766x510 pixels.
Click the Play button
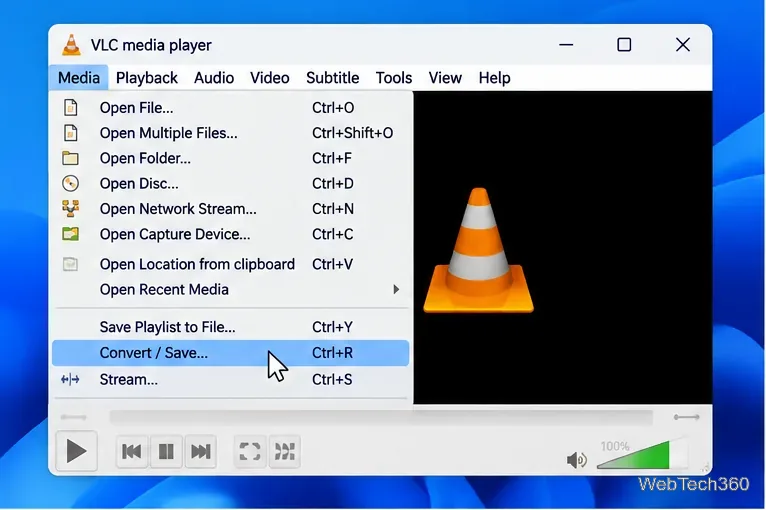point(76,451)
